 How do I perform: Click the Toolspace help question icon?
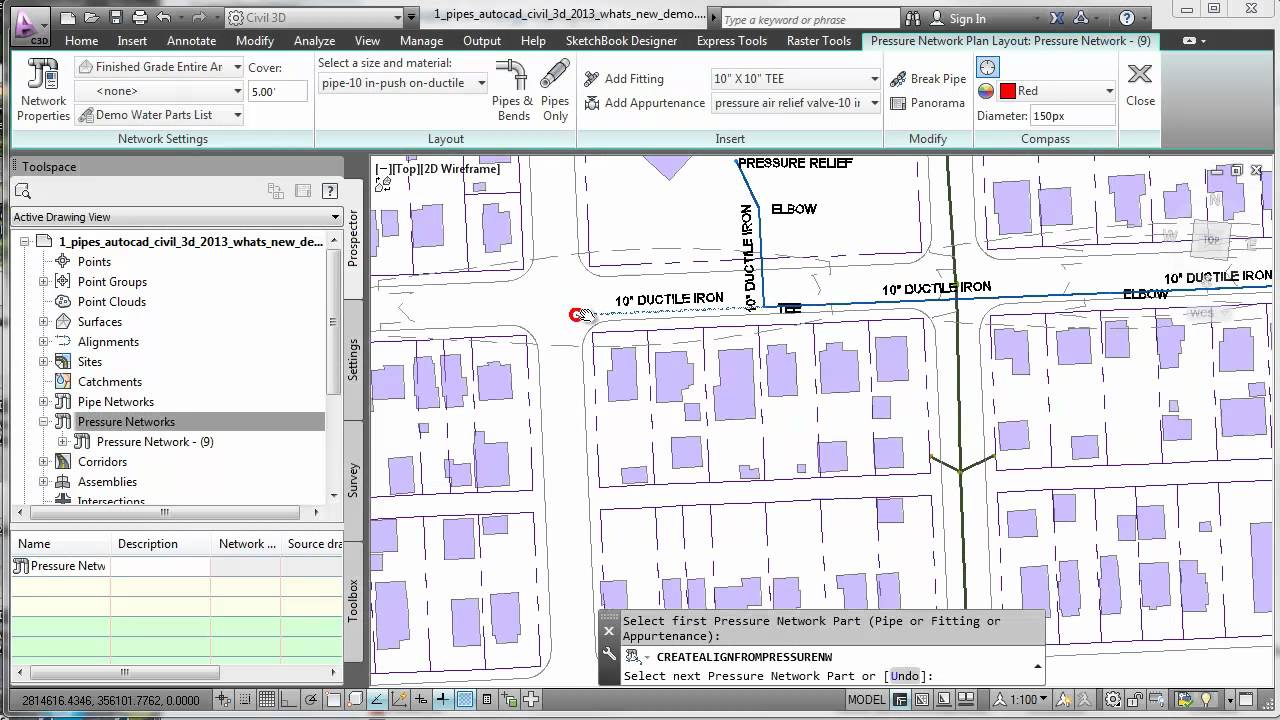pyautogui.click(x=330, y=191)
